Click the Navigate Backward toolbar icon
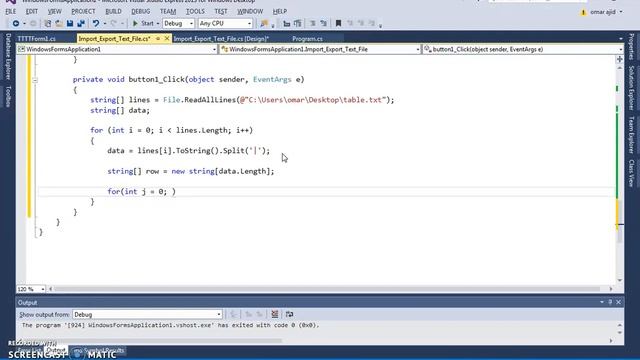Image resolution: width=640 pixels, height=360 pixels. coord(16,24)
